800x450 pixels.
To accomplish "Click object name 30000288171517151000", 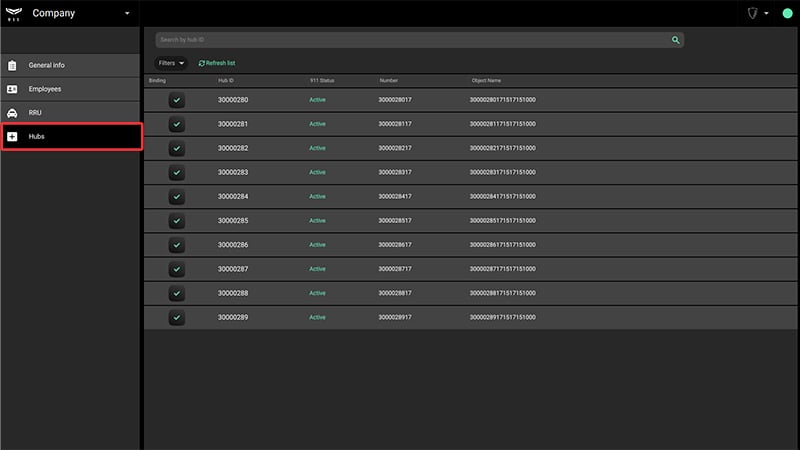I will click(503, 293).
